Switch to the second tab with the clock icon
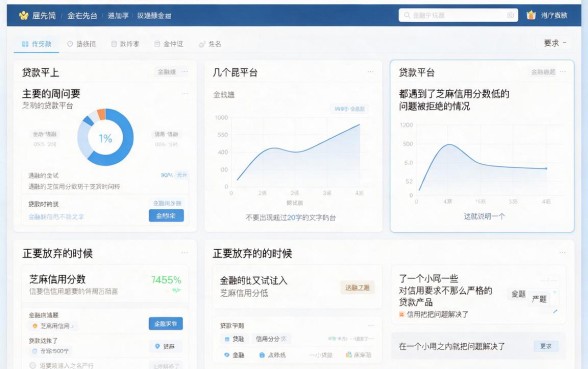The image size is (588, 369). [x=81, y=44]
